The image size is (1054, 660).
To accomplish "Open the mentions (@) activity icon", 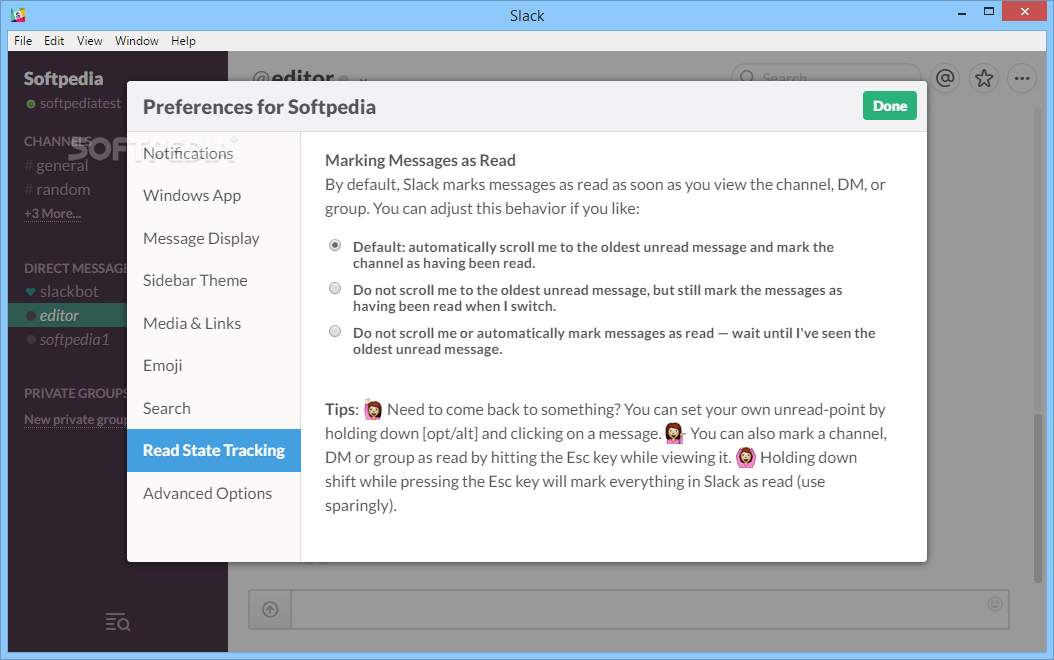I will click(945, 79).
